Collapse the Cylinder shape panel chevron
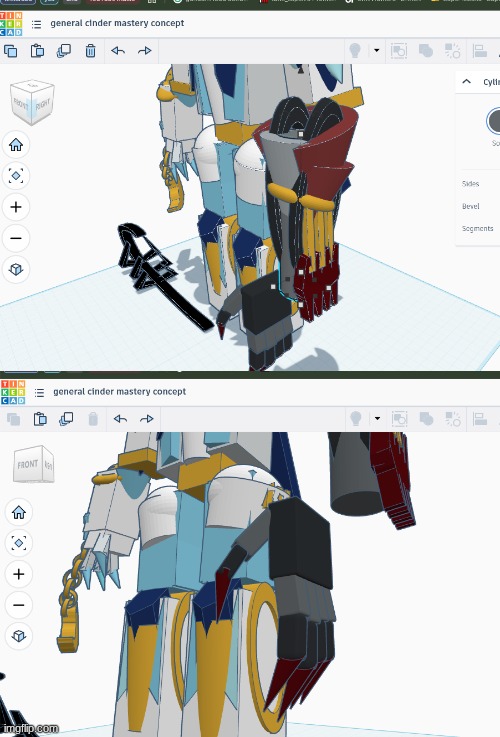500x737 pixels. pos(467,81)
